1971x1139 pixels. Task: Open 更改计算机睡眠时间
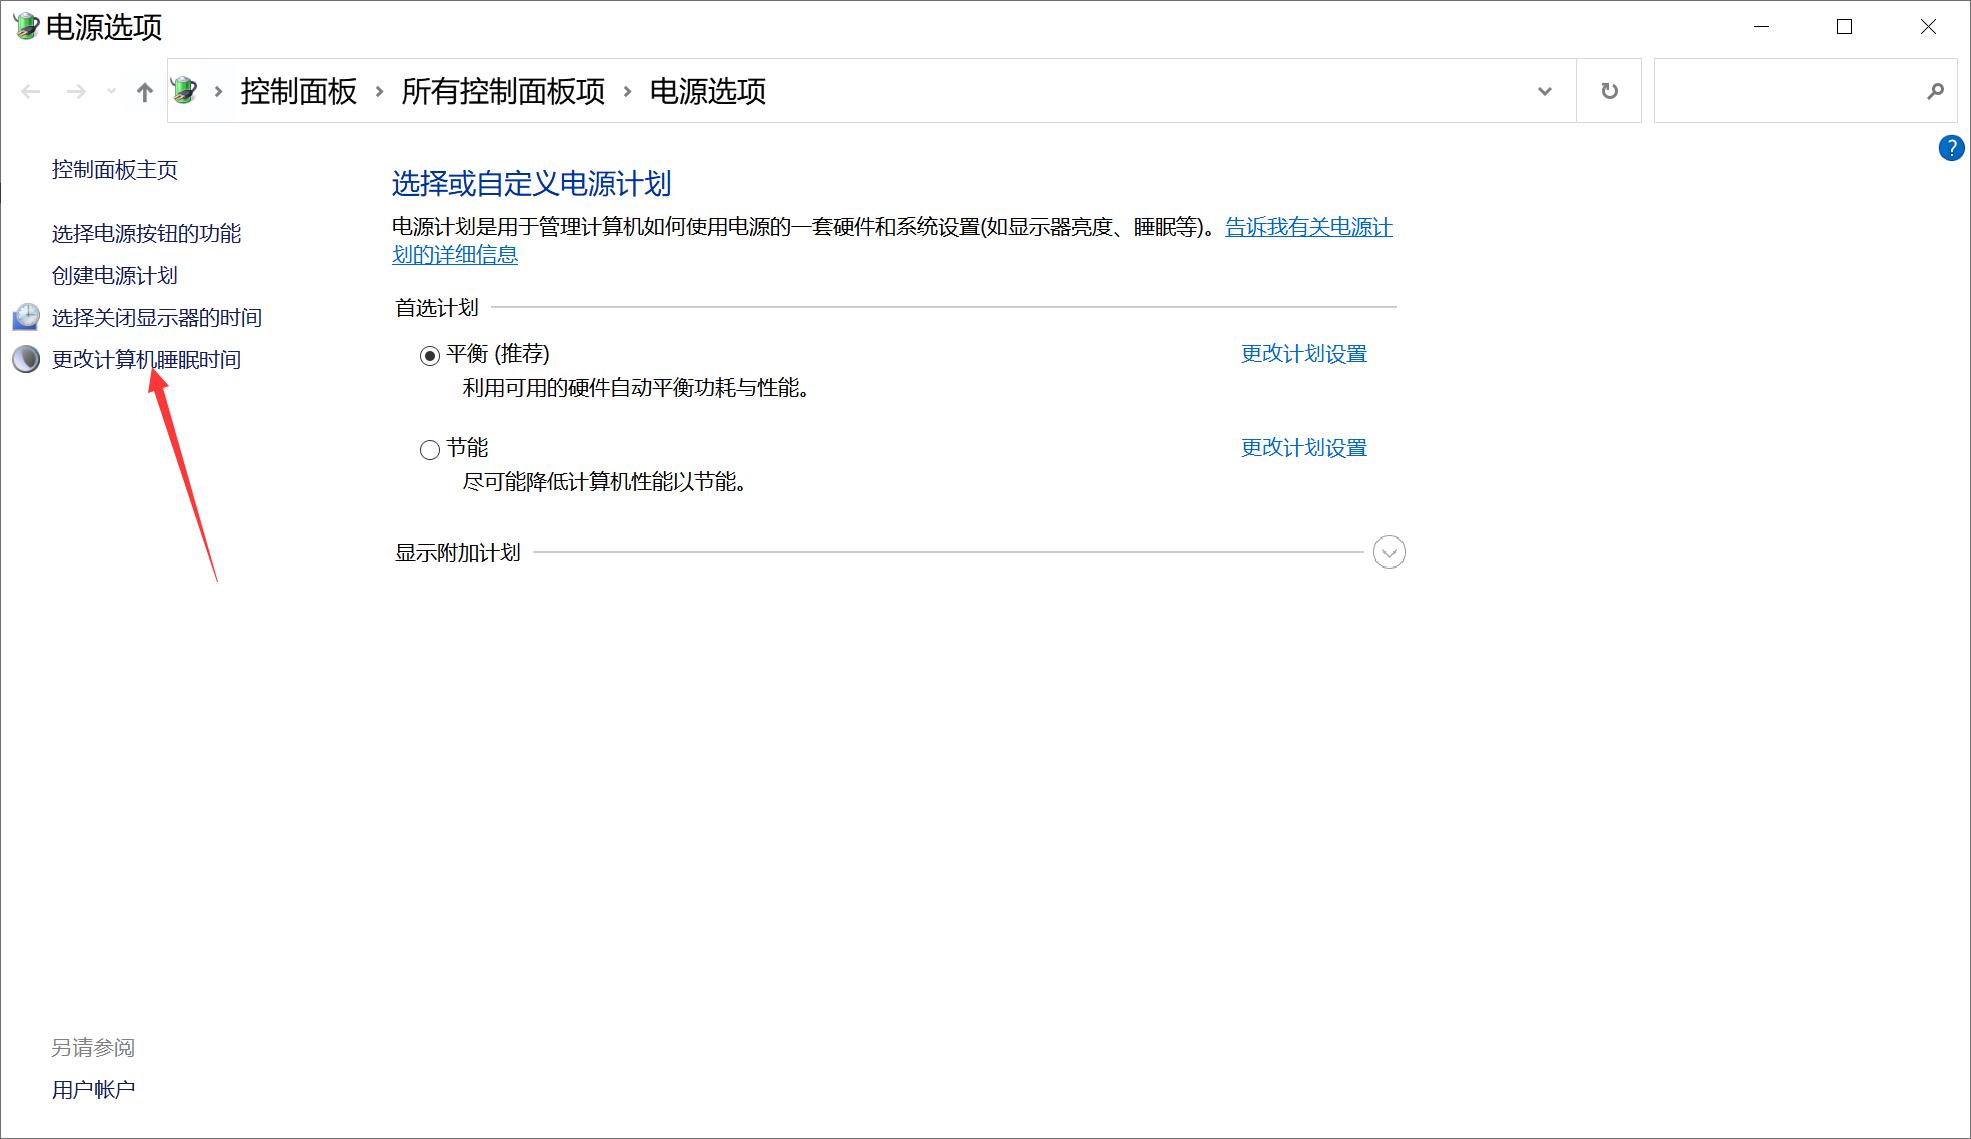147,360
